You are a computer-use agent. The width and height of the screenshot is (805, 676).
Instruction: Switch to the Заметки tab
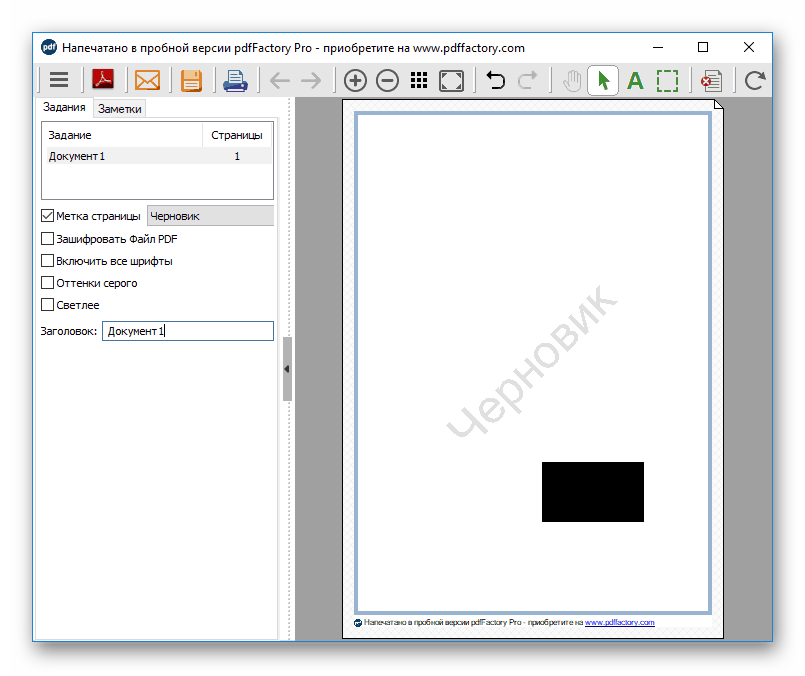pos(119,109)
